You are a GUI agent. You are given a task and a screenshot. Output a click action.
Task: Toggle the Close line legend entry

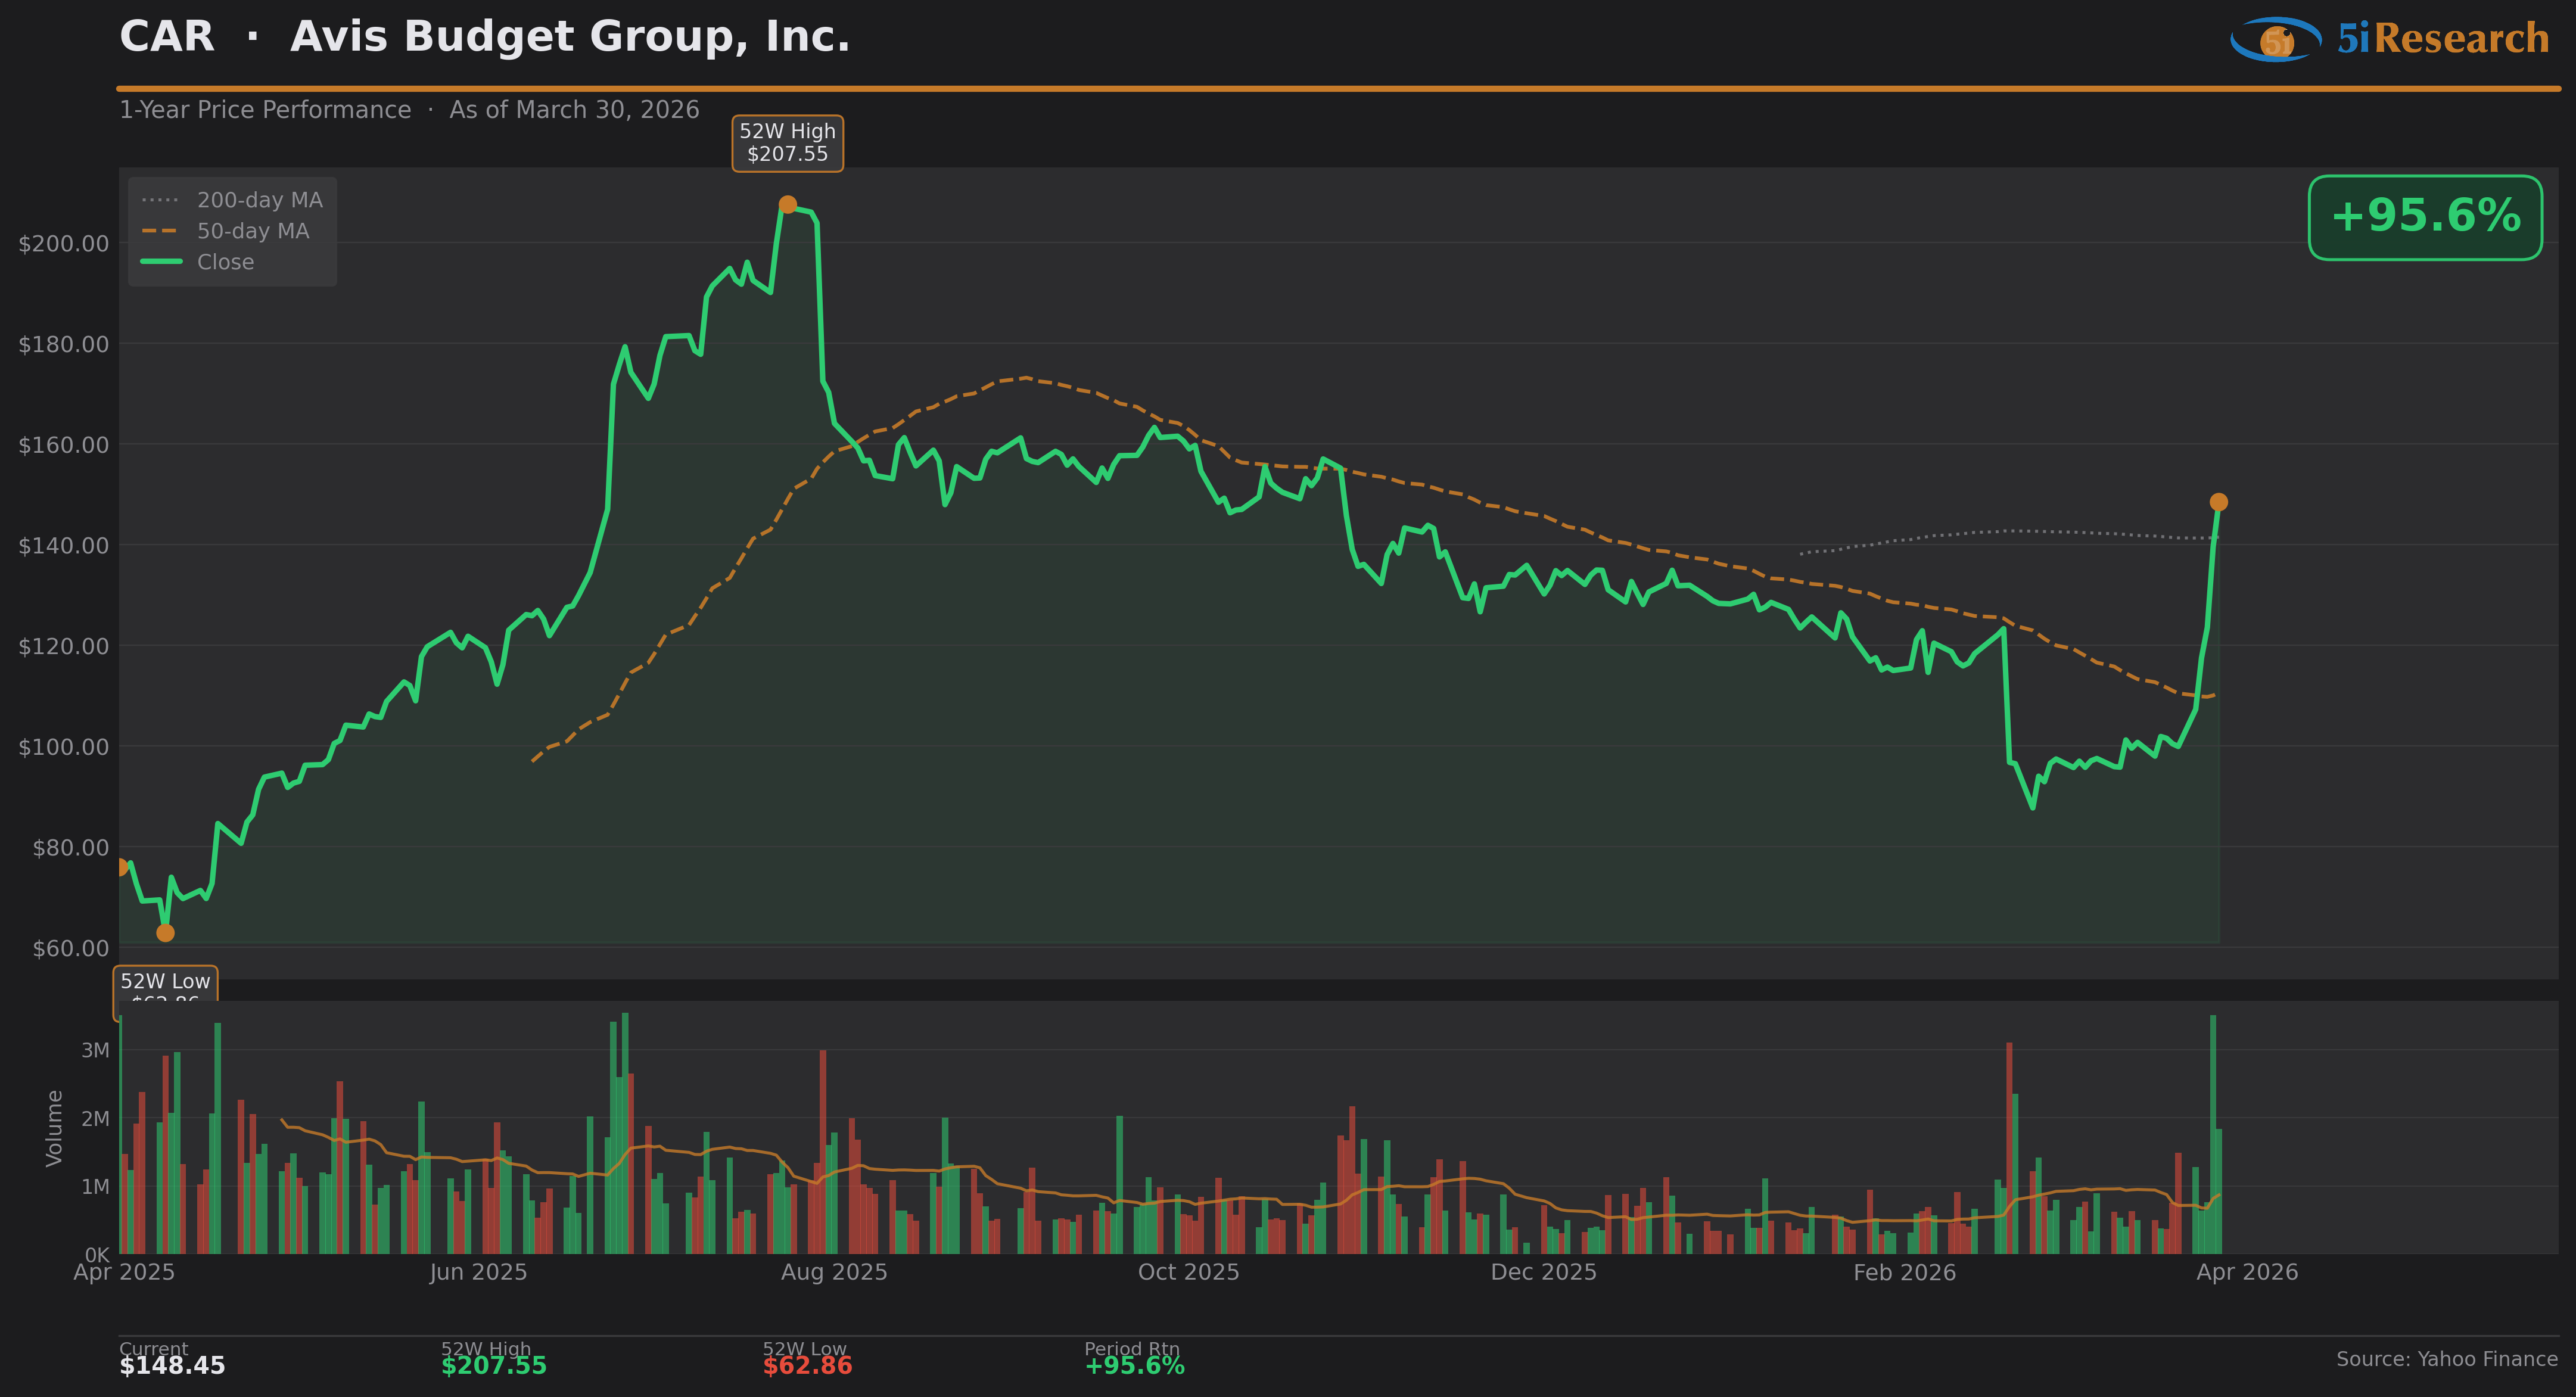click(225, 262)
